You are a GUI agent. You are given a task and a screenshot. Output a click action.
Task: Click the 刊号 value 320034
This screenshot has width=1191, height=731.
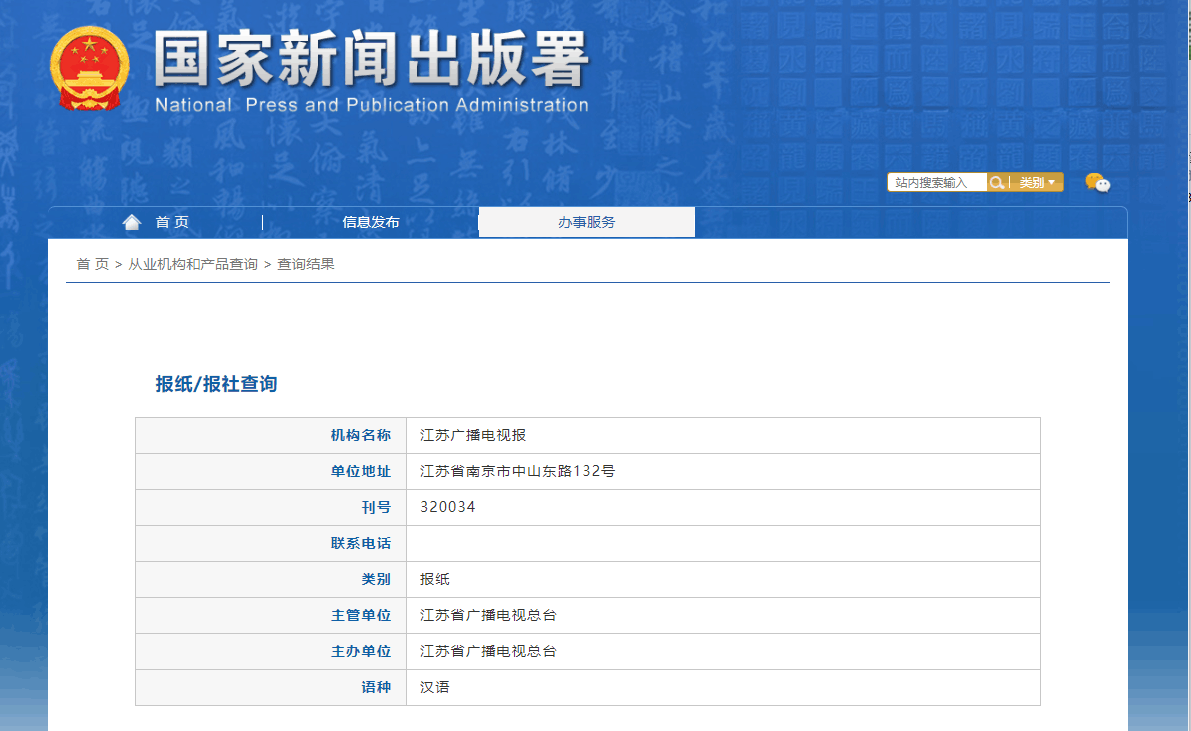tap(448, 507)
